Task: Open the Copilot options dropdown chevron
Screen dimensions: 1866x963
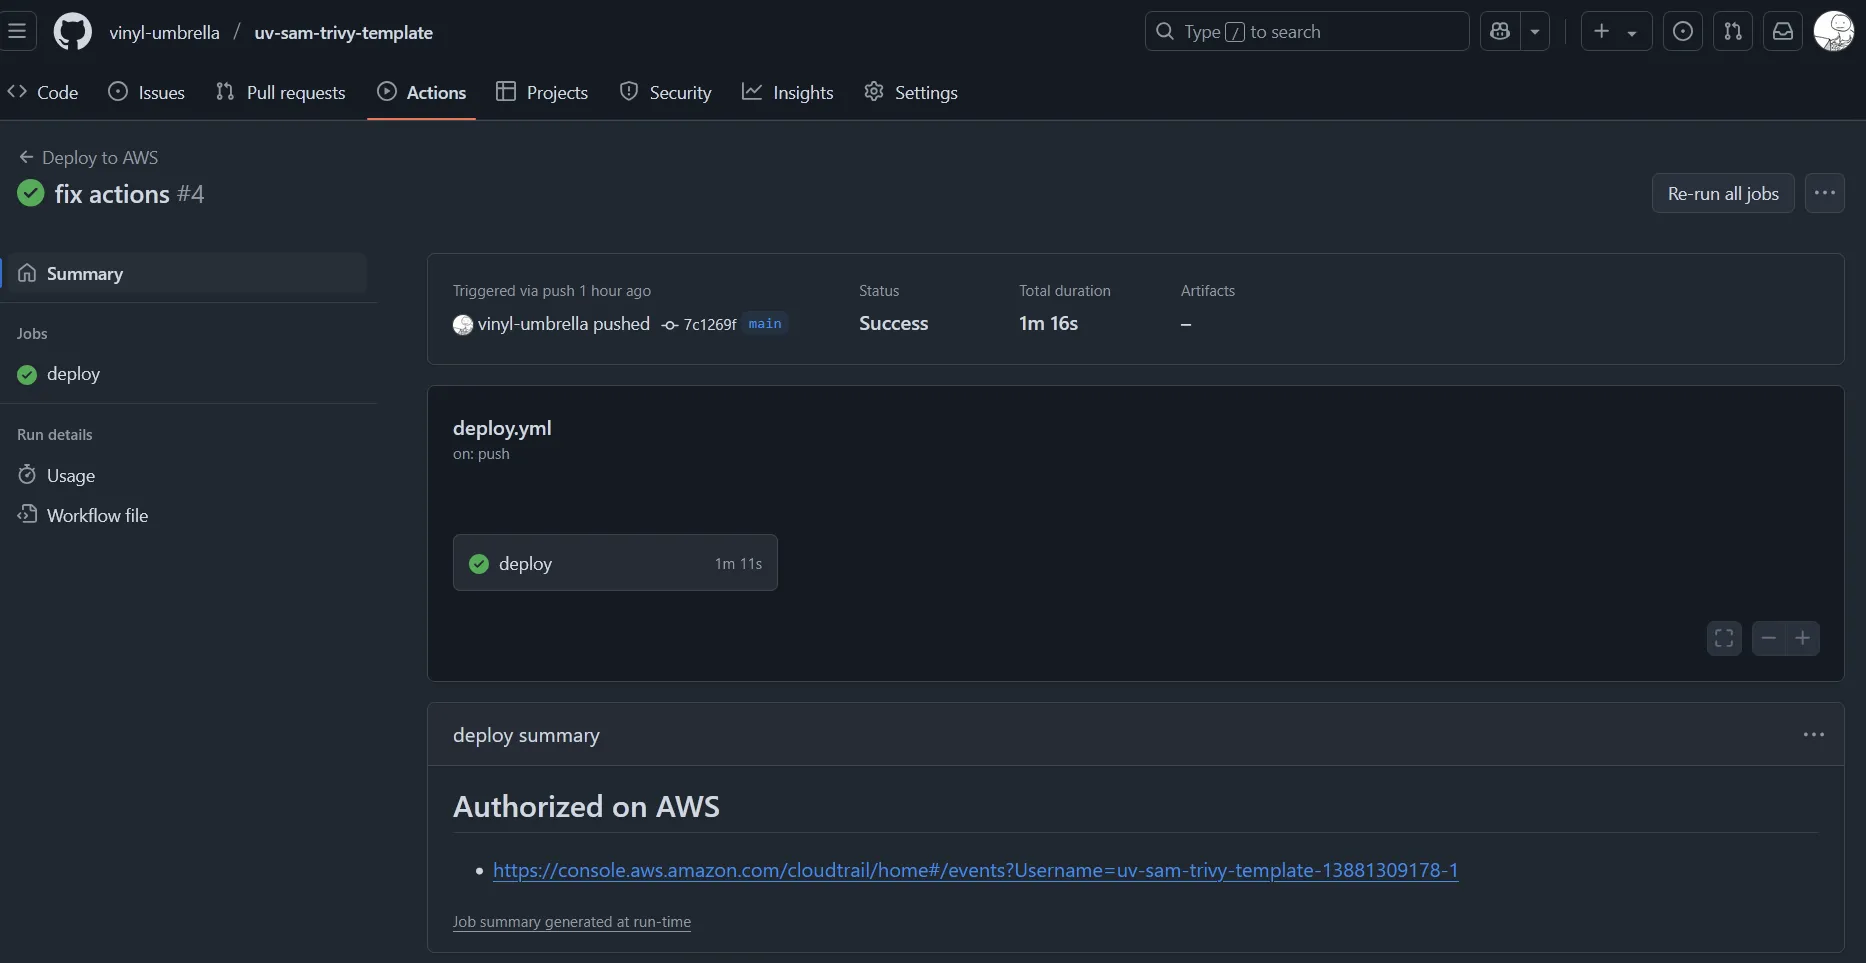Action: point(1537,31)
